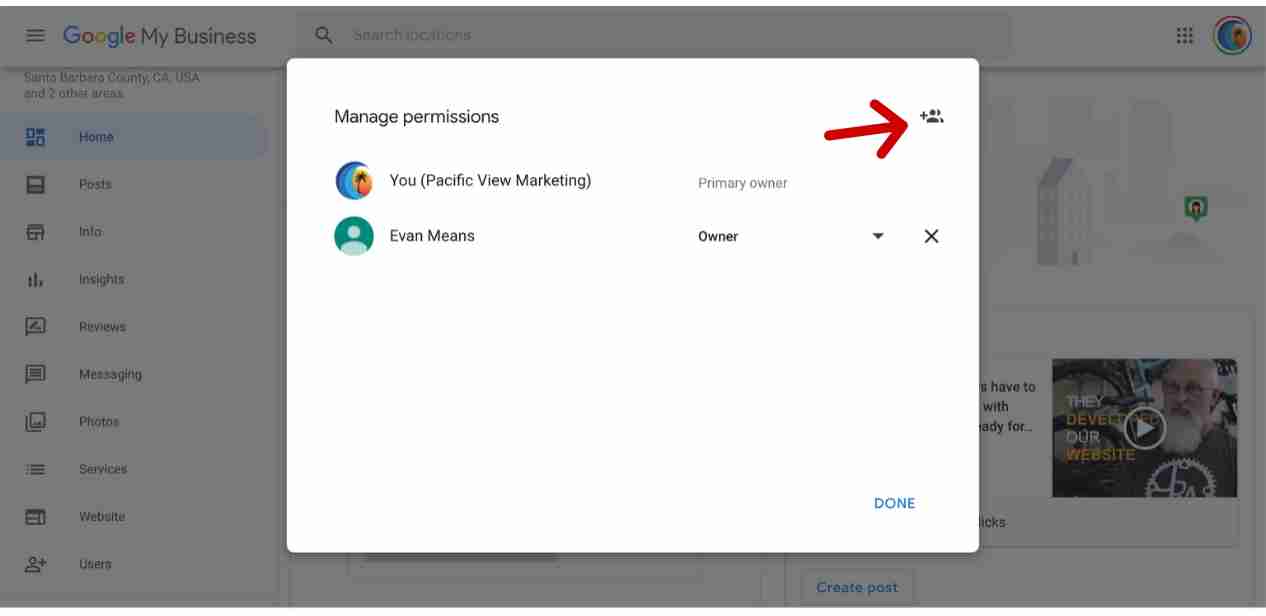
Task: Remove Evan Means with the X
Action: tap(931, 237)
